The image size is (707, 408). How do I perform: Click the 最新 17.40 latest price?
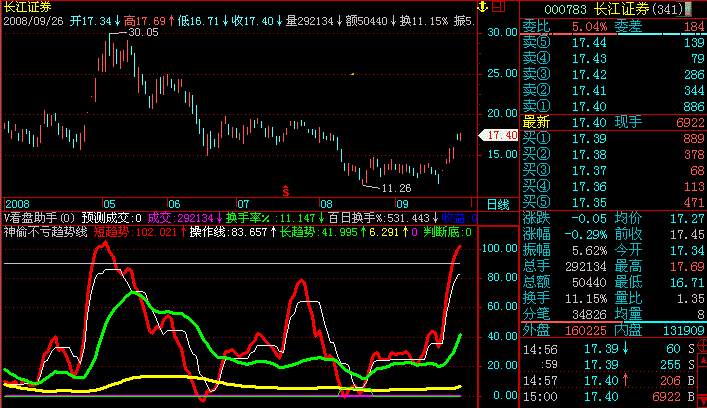(x=589, y=122)
